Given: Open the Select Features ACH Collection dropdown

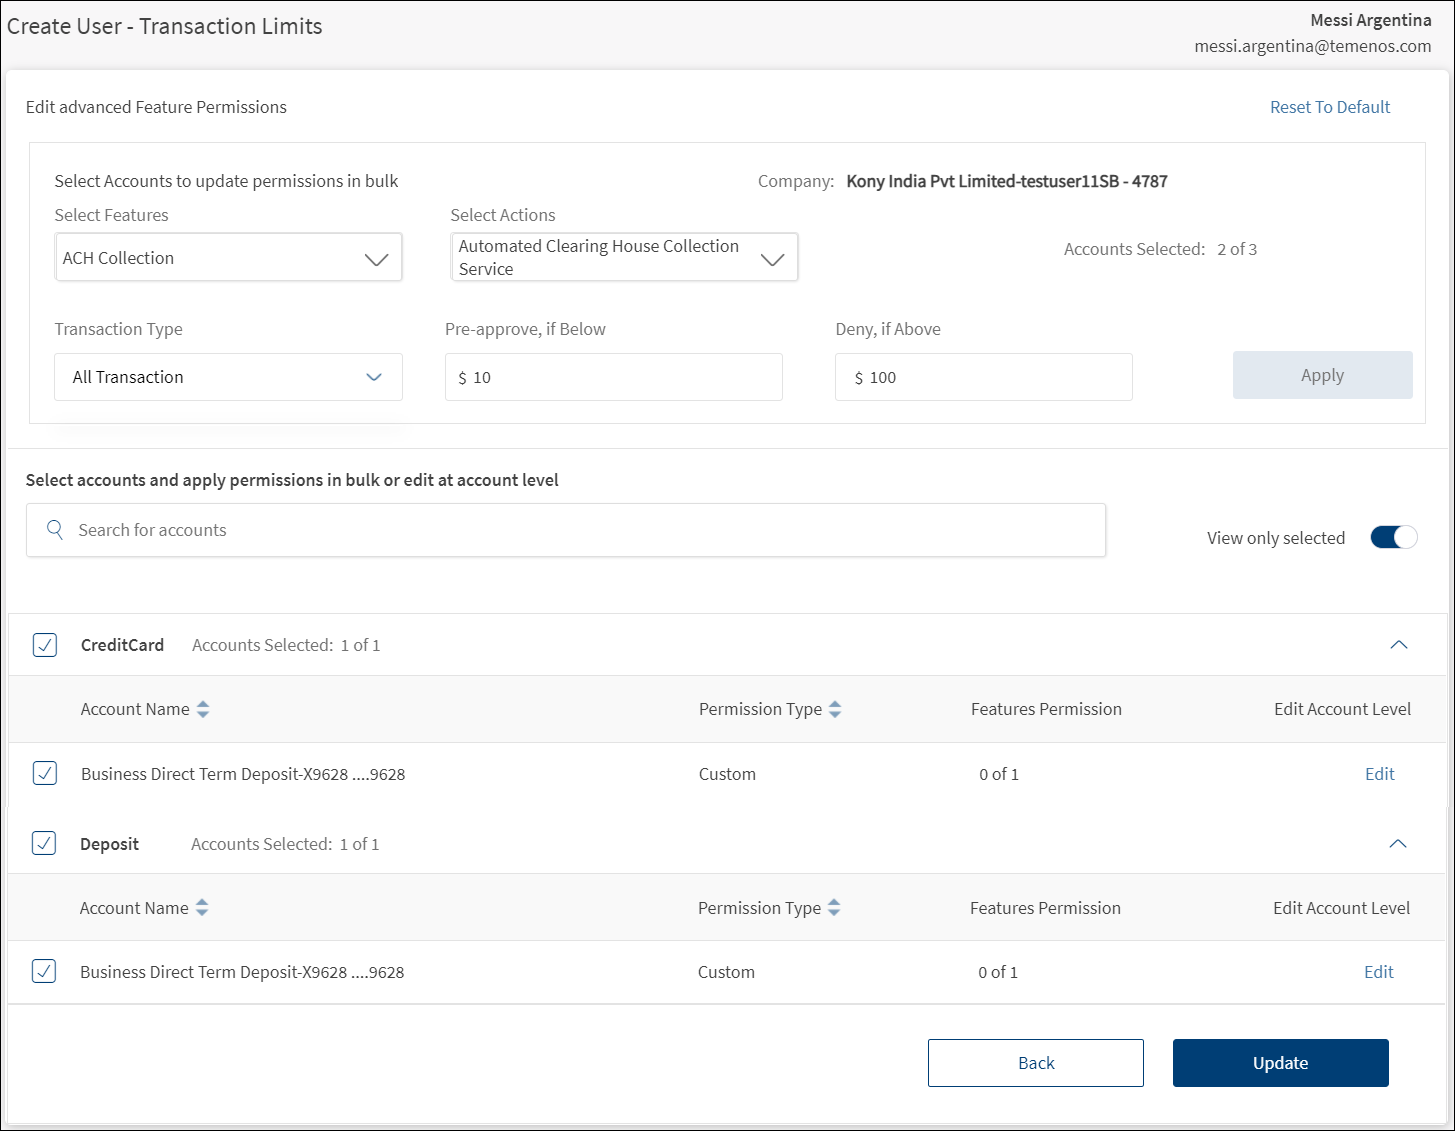Looking at the screenshot, I should (229, 258).
